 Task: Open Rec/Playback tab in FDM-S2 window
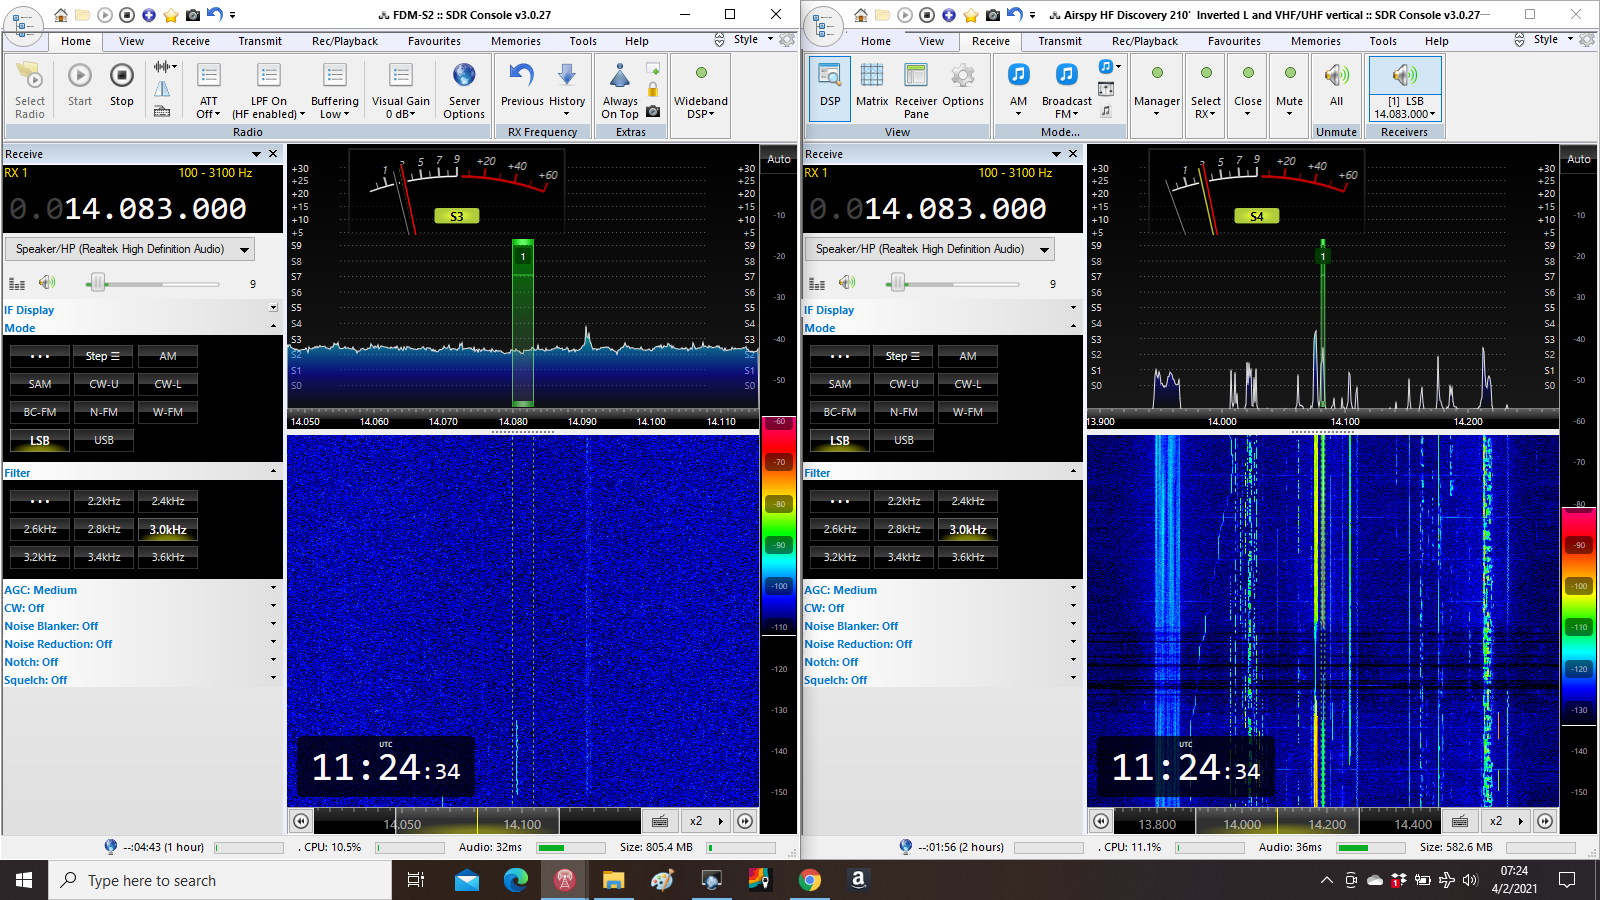(x=344, y=41)
